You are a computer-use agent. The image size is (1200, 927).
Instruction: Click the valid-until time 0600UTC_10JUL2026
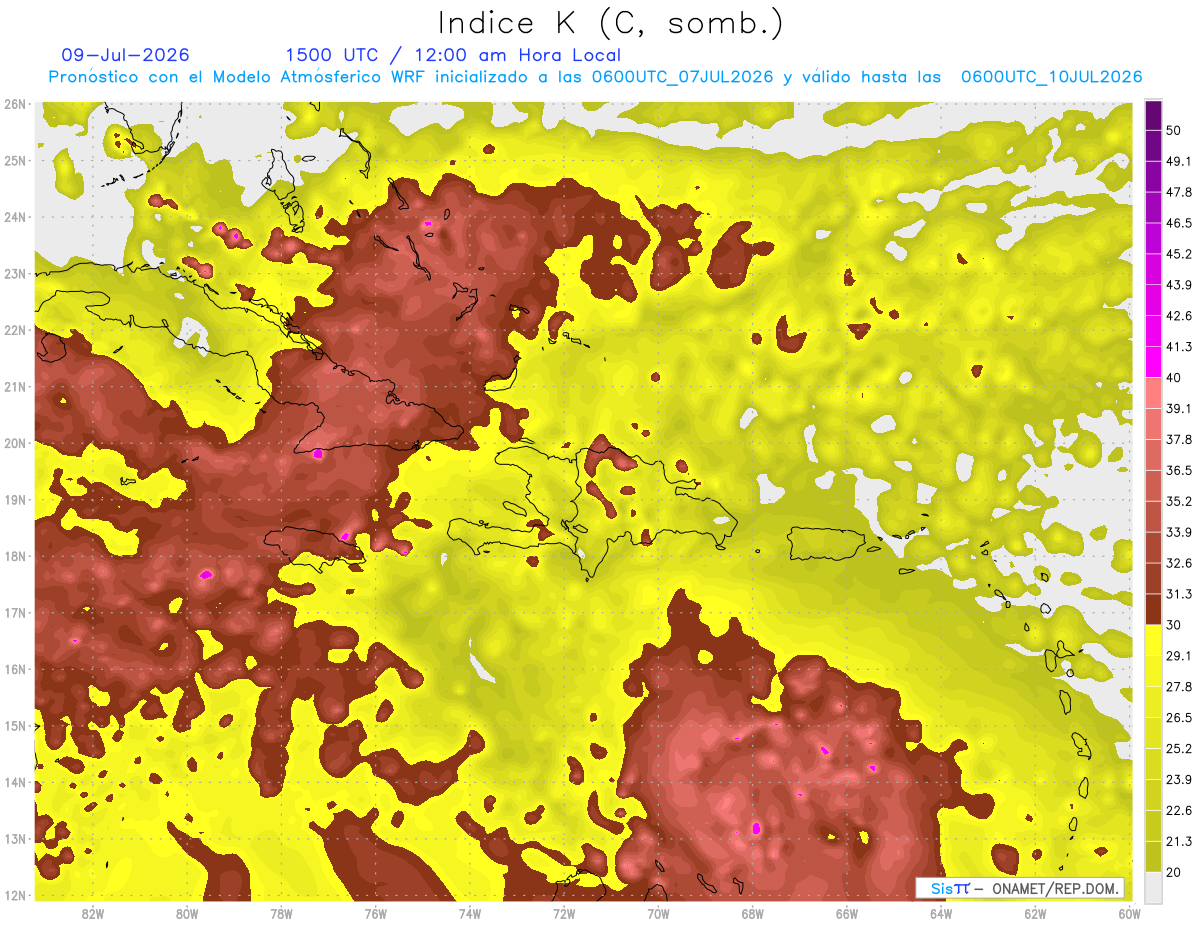[x=1051, y=77]
